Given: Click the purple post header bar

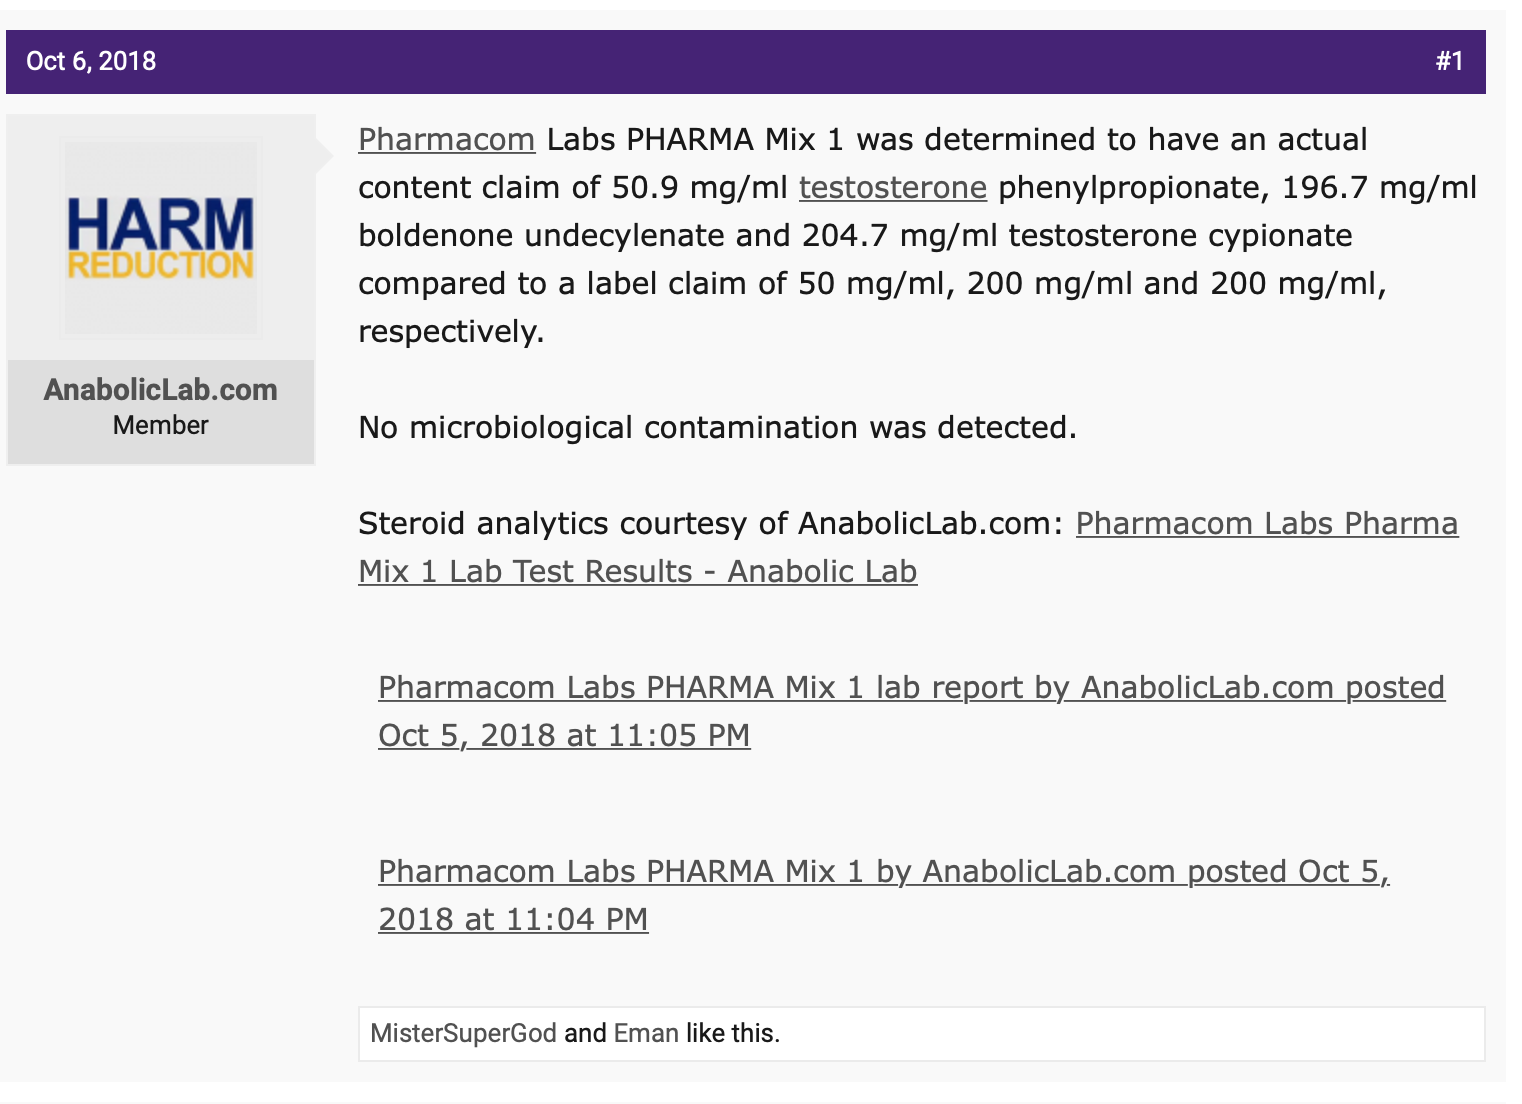Looking at the screenshot, I should [746, 62].
